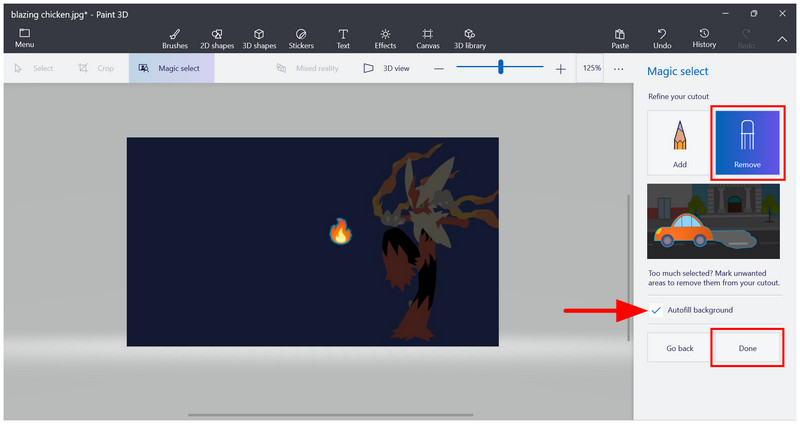Image resolution: width=800 pixels, height=424 pixels.
Task: Zoom in with the plus button
Action: pyautogui.click(x=560, y=68)
